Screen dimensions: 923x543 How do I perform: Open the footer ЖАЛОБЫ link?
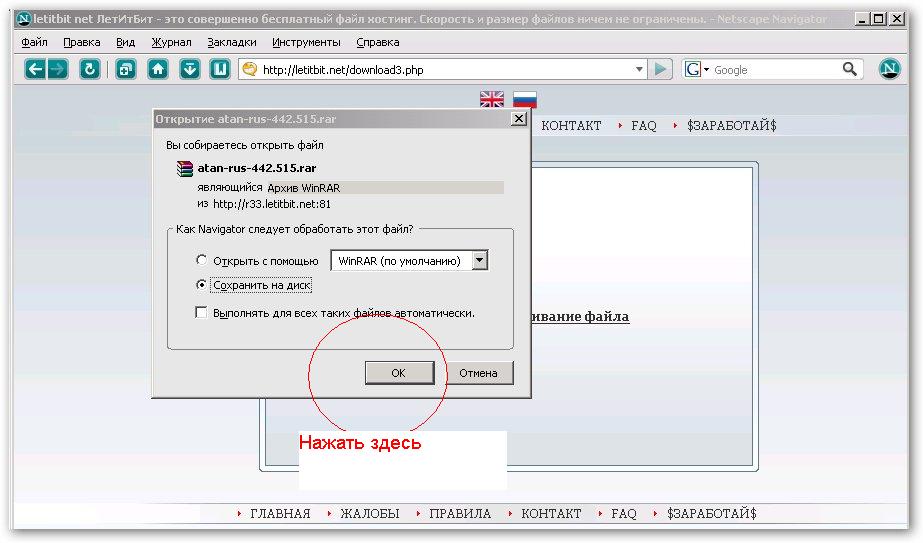(370, 514)
